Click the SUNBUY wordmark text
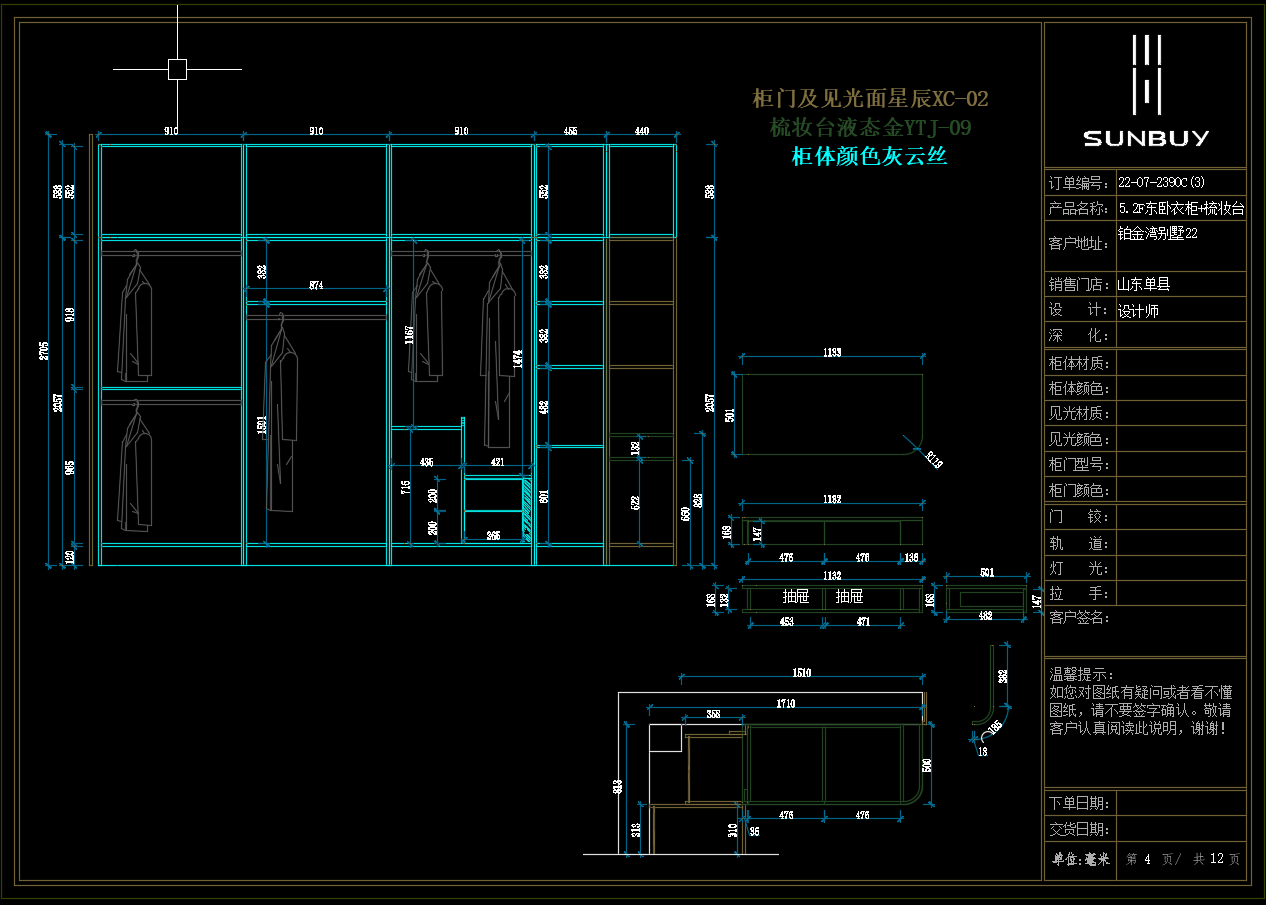This screenshot has height=905, width=1266. (1146, 138)
